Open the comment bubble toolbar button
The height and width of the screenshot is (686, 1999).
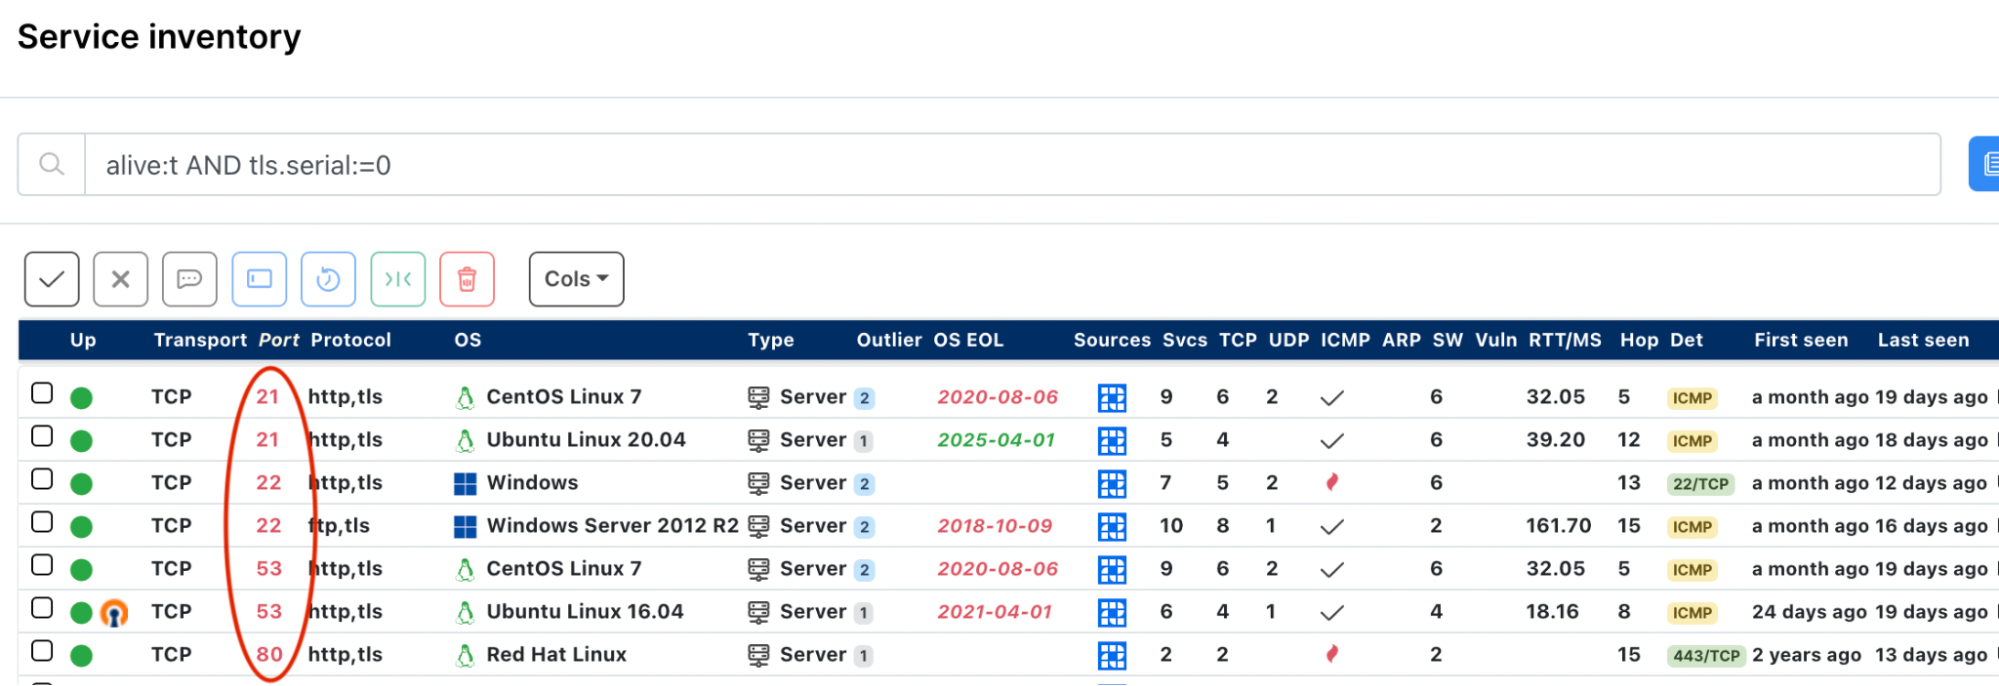pos(190,279)
